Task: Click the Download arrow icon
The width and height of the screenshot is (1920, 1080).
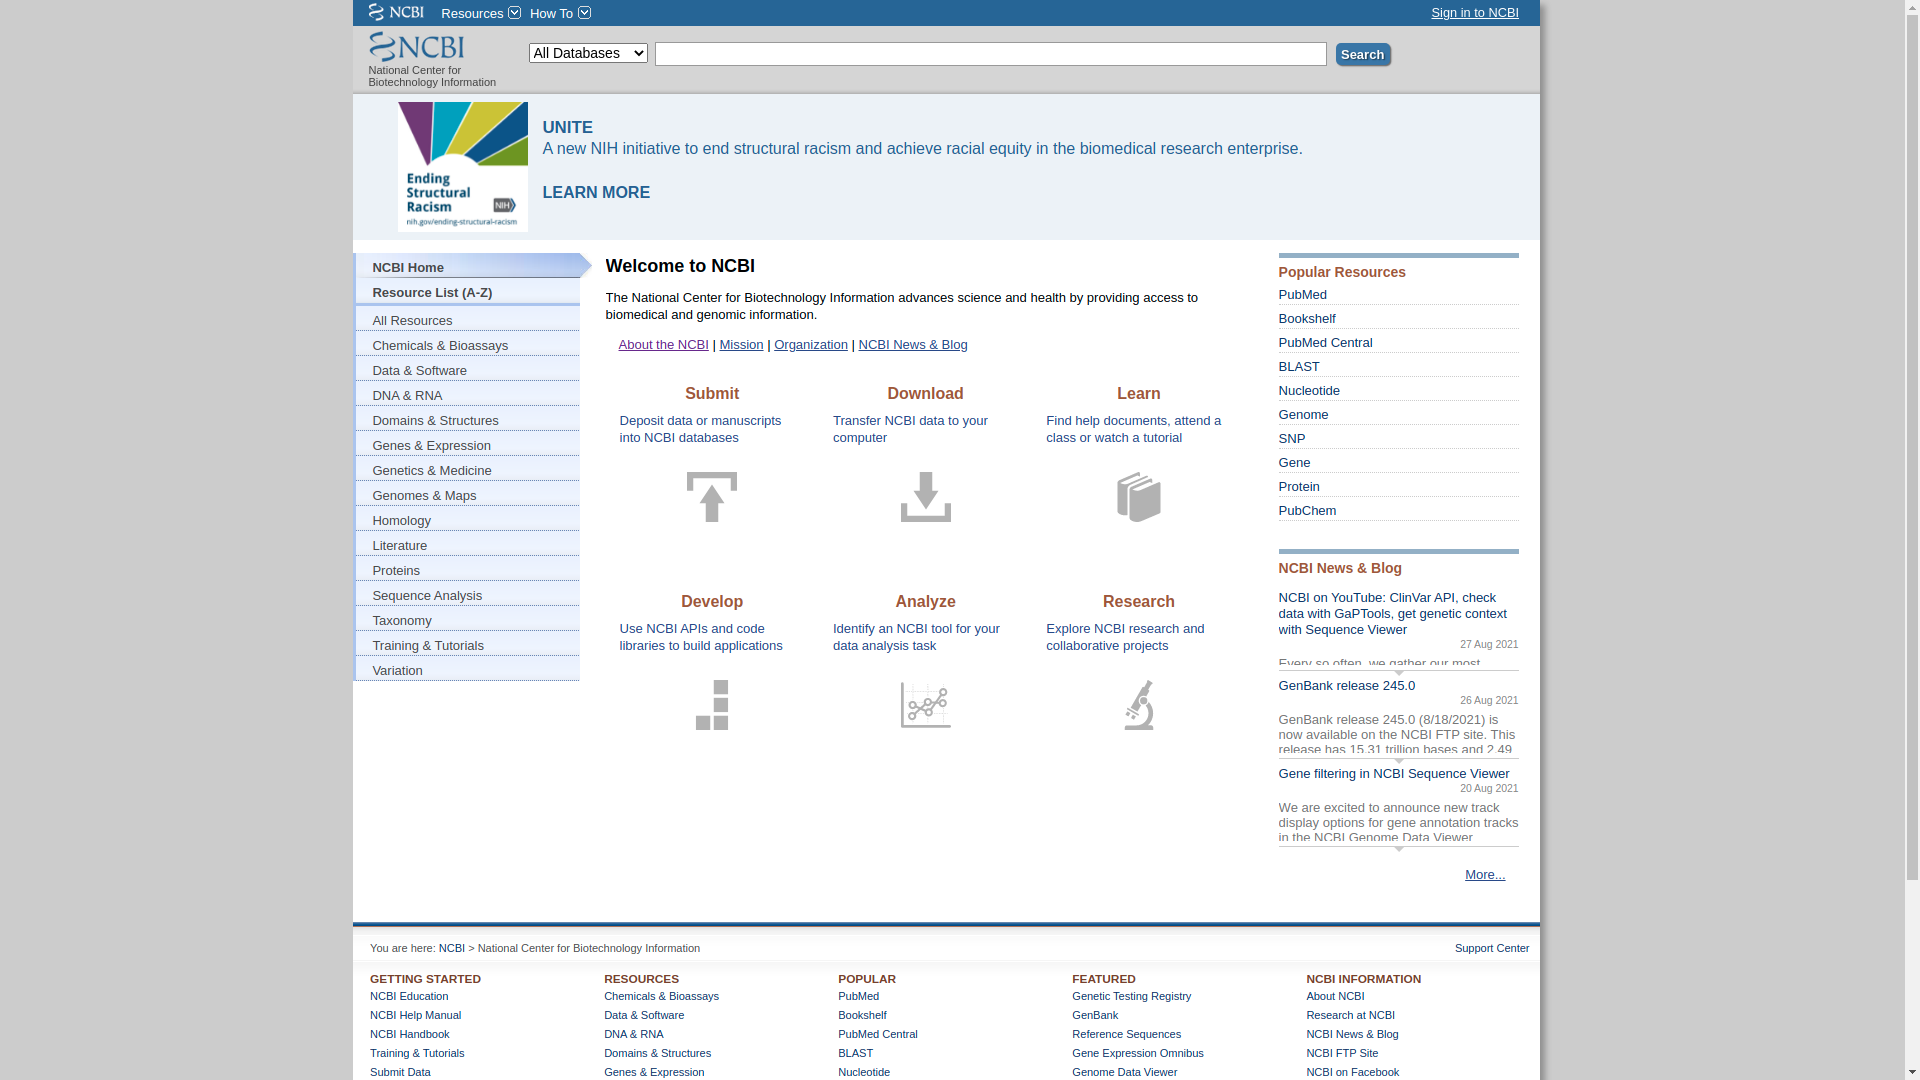Action: [925, 497]
